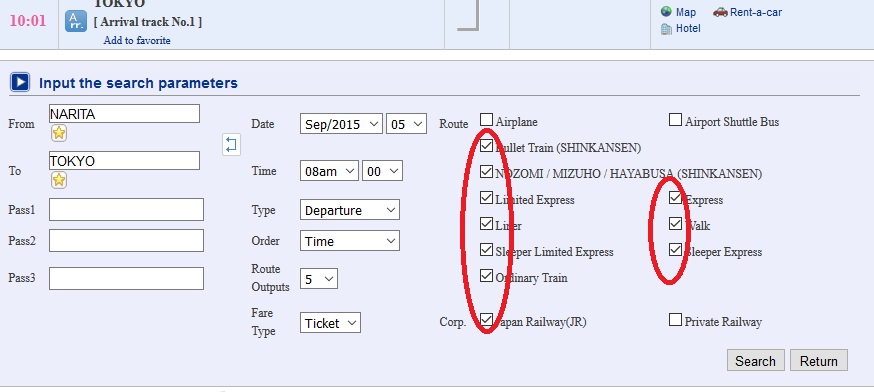Uncheck NOZOMI / MIZUHO / HAYABUSA checkbox
The width and height of the screenshot is (874, 392).
487,172
